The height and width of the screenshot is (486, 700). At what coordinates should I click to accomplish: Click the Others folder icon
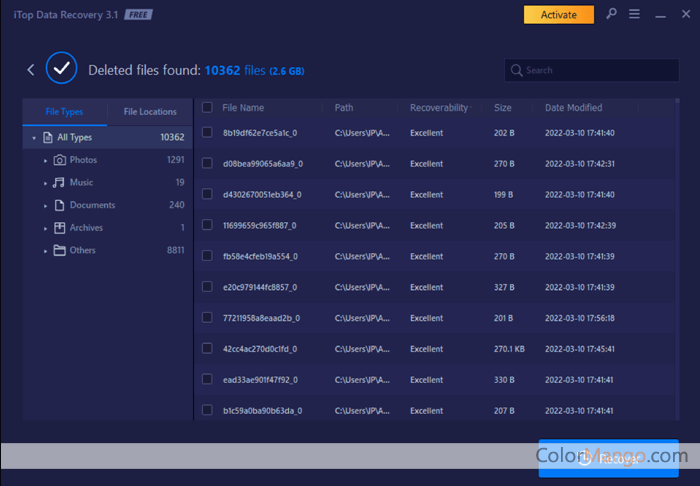coord(60,250)
